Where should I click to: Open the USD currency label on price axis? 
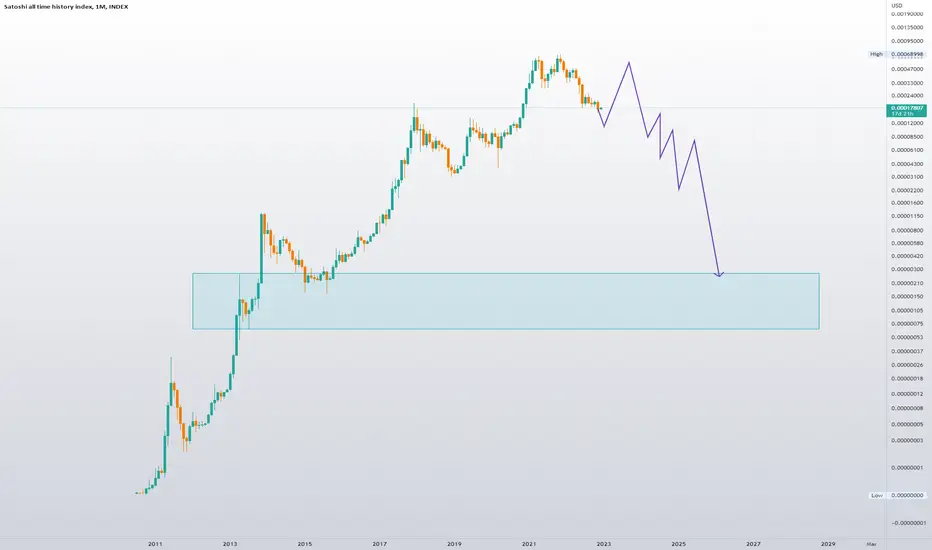(x=896, y=5)
